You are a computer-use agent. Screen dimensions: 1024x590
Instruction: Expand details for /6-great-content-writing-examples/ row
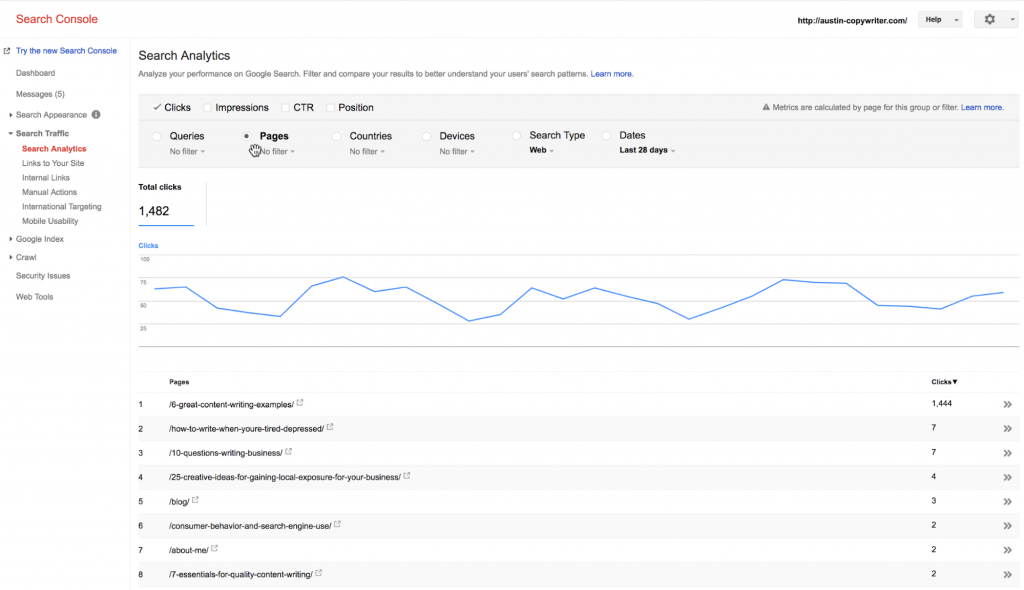tap(1009, 404)
